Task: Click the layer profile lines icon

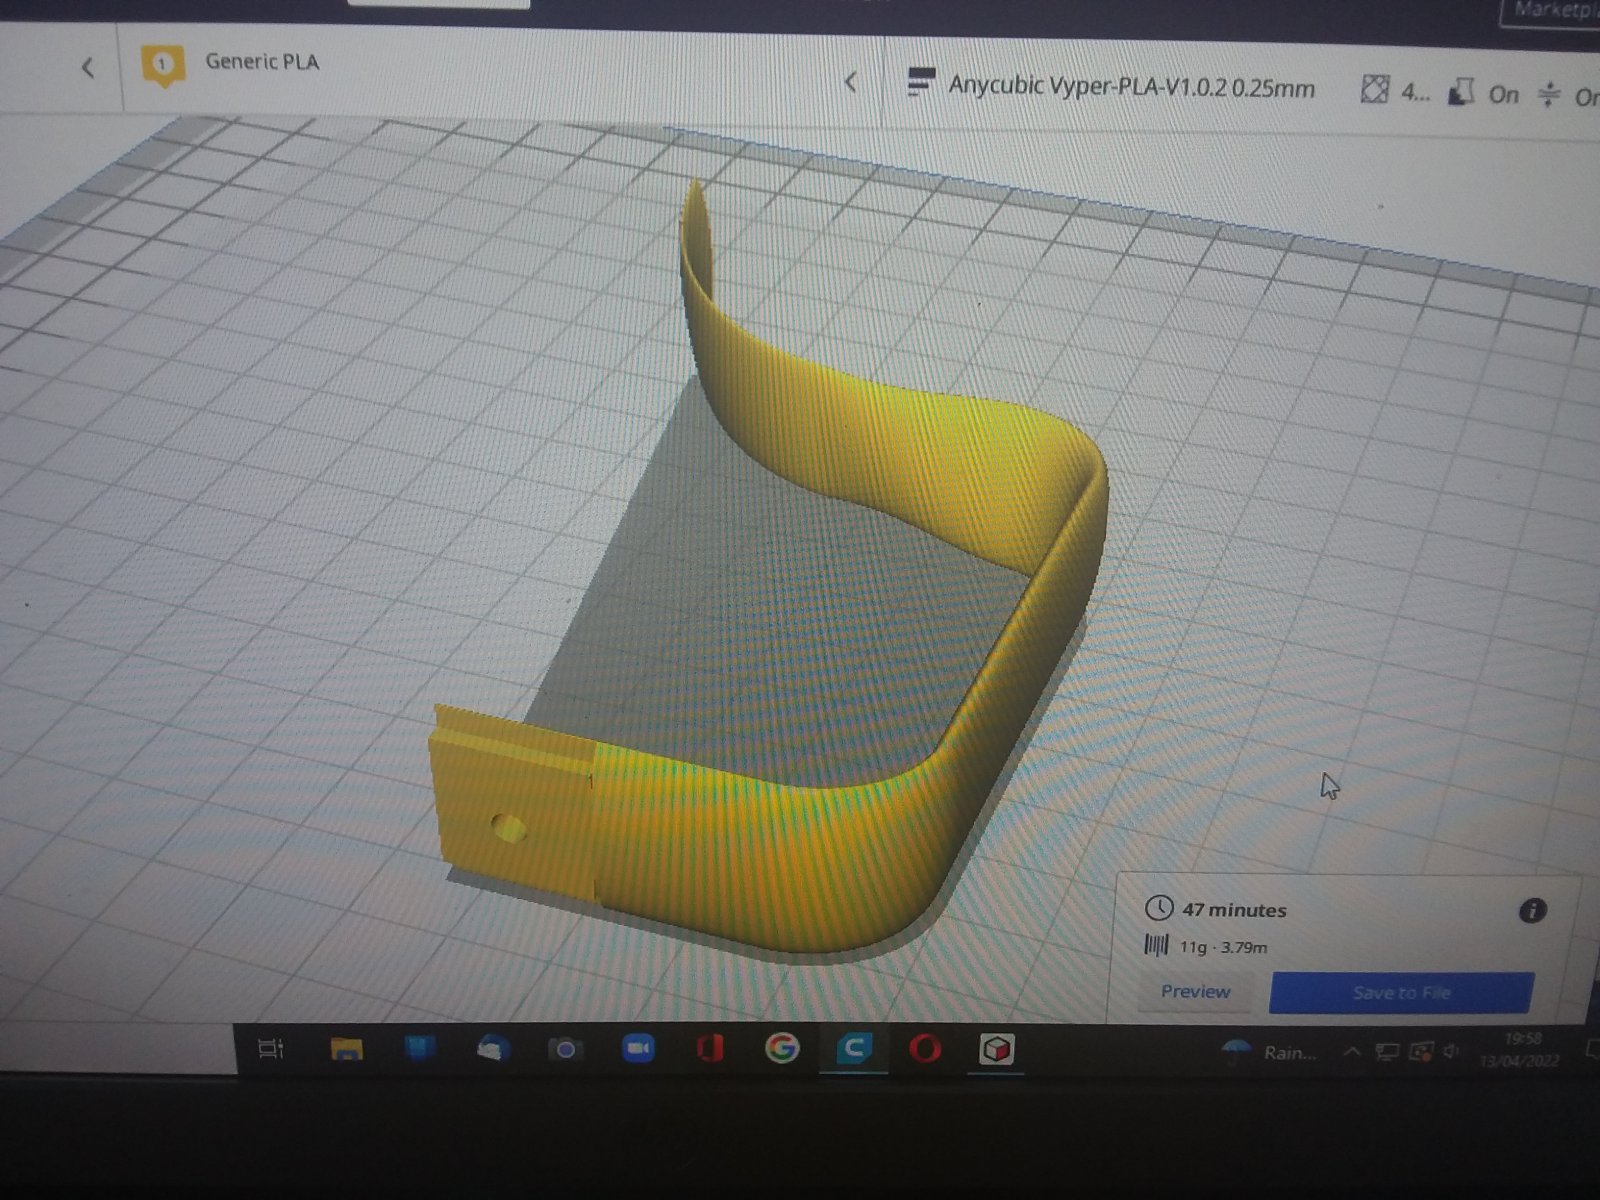Action: (x=920, y=83)
